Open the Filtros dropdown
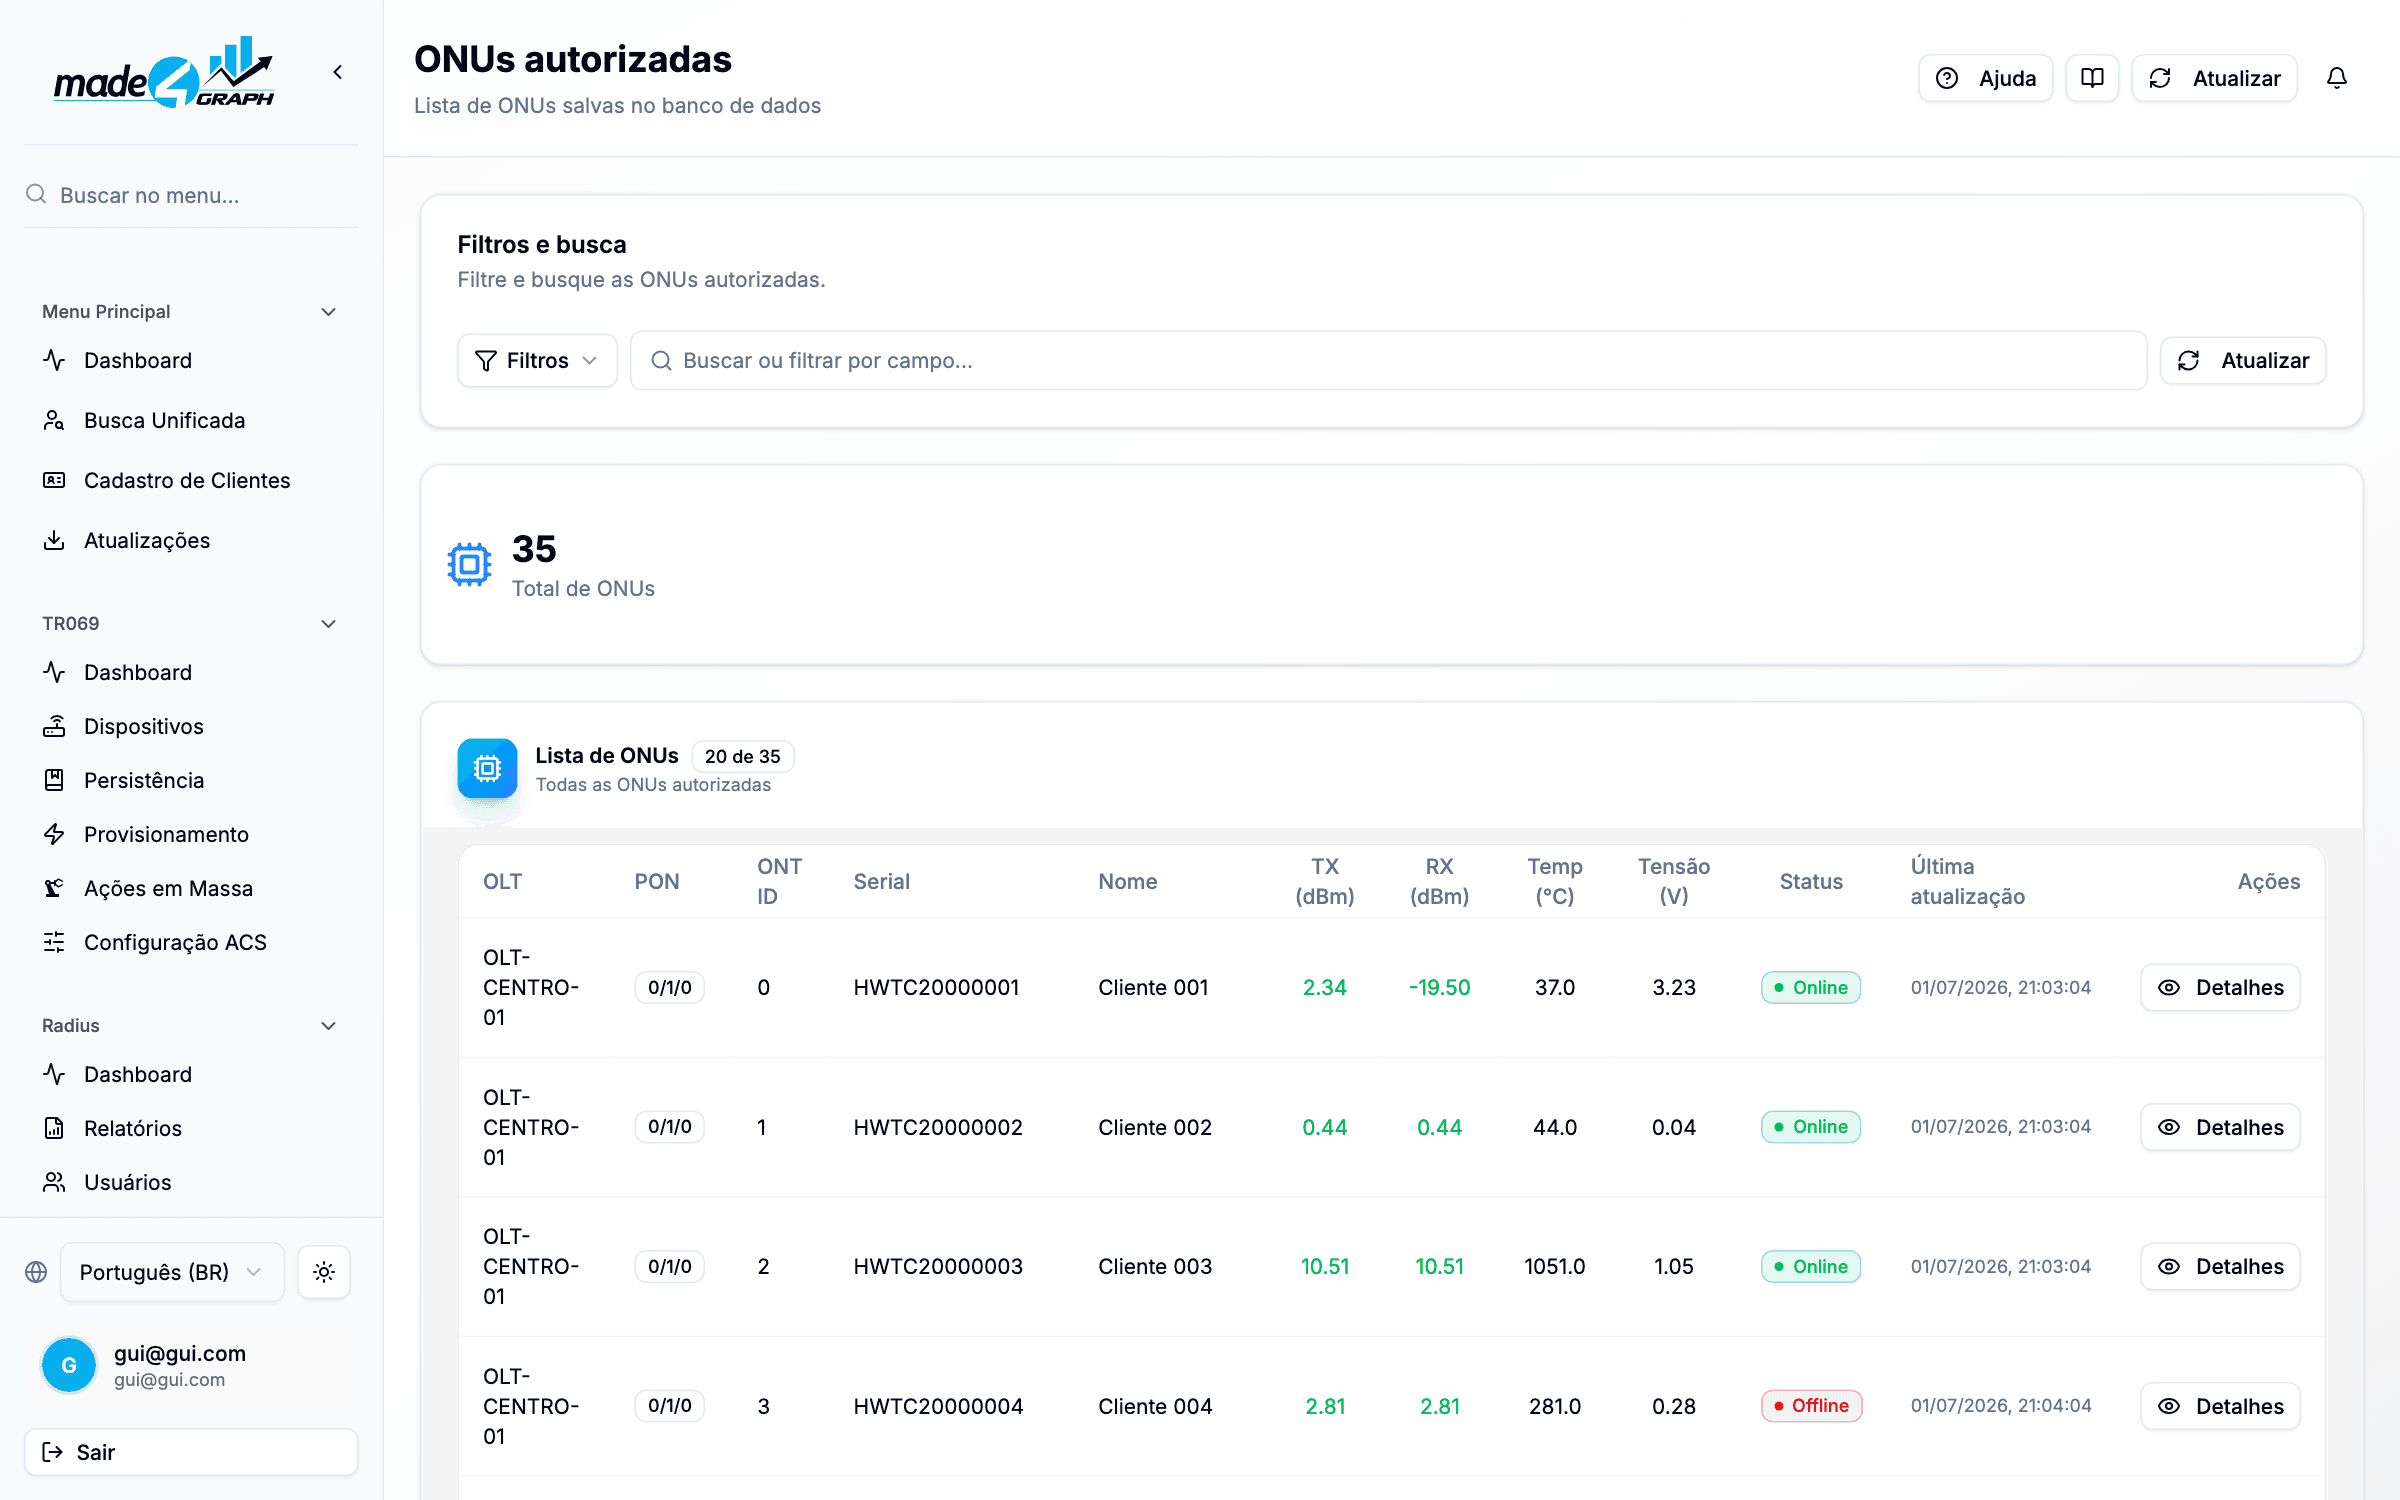Screen dimensions: 2400x1500 (x=537, y=361)
